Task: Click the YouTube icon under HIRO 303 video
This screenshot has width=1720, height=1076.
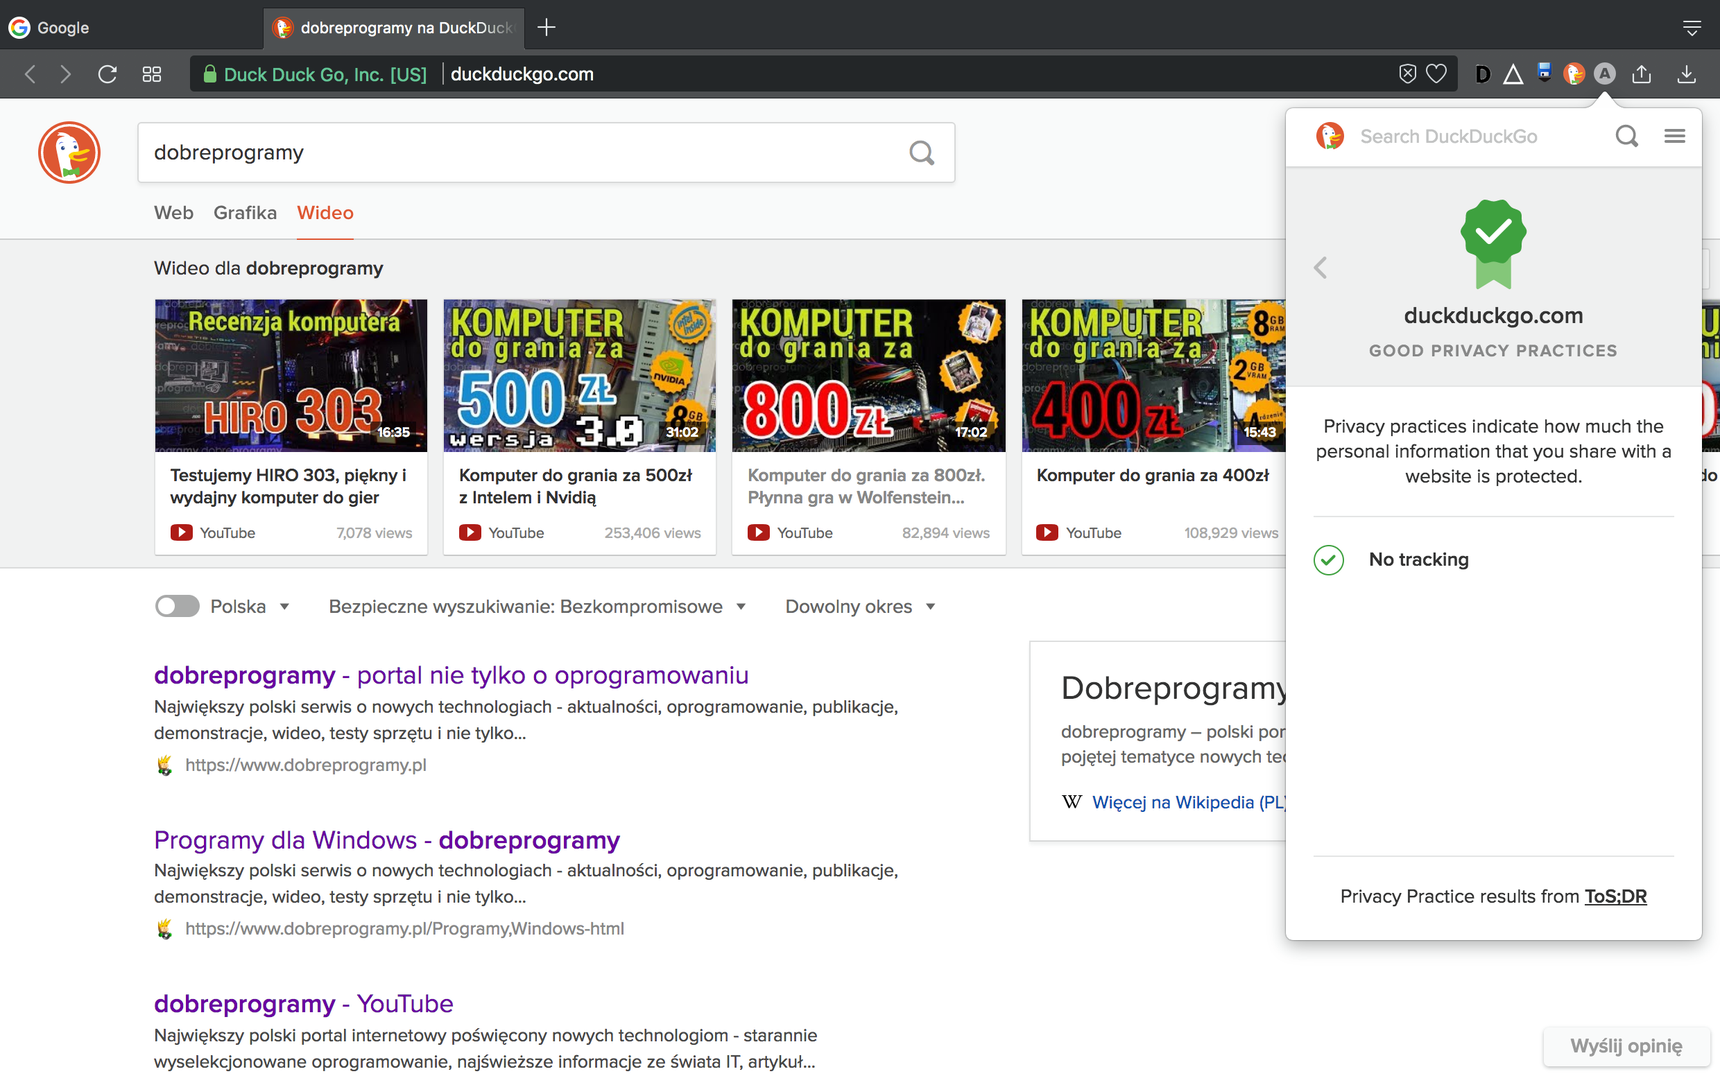Action: [181, 533]
